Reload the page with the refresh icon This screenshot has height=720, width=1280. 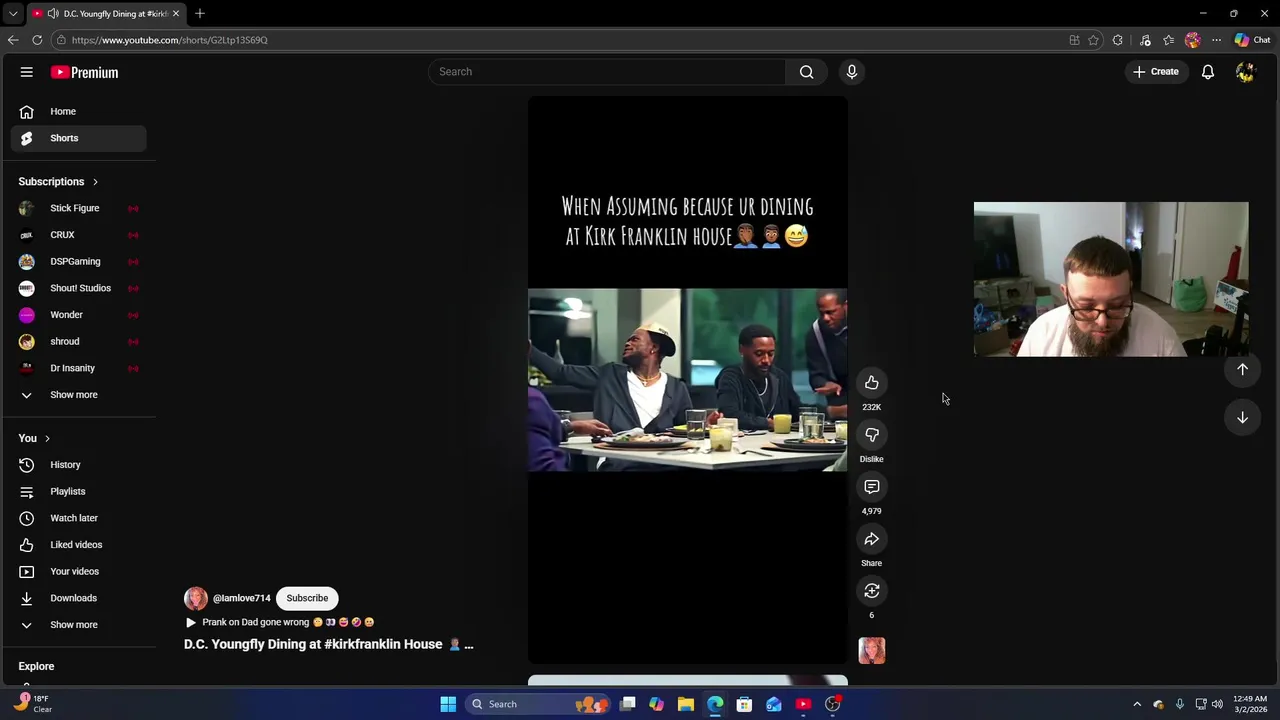[x=37, y=40]
